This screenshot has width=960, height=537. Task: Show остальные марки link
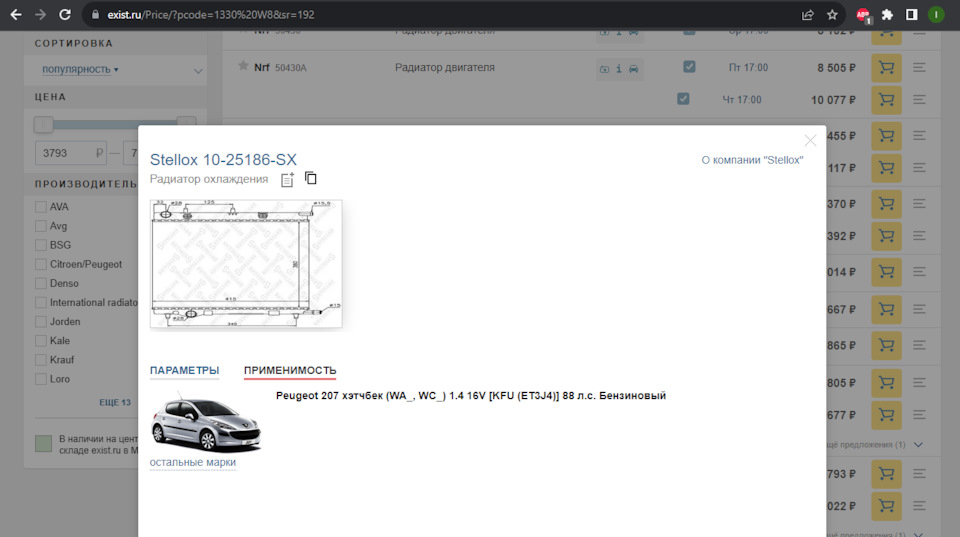193,462
